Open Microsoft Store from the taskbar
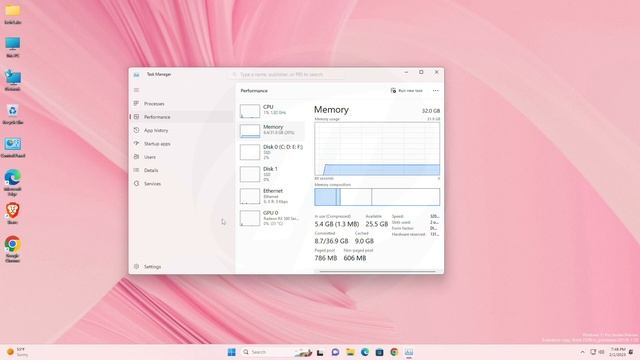Image resolution: width=640 pixels, height=360 pixels. click(x=379, y=352)
